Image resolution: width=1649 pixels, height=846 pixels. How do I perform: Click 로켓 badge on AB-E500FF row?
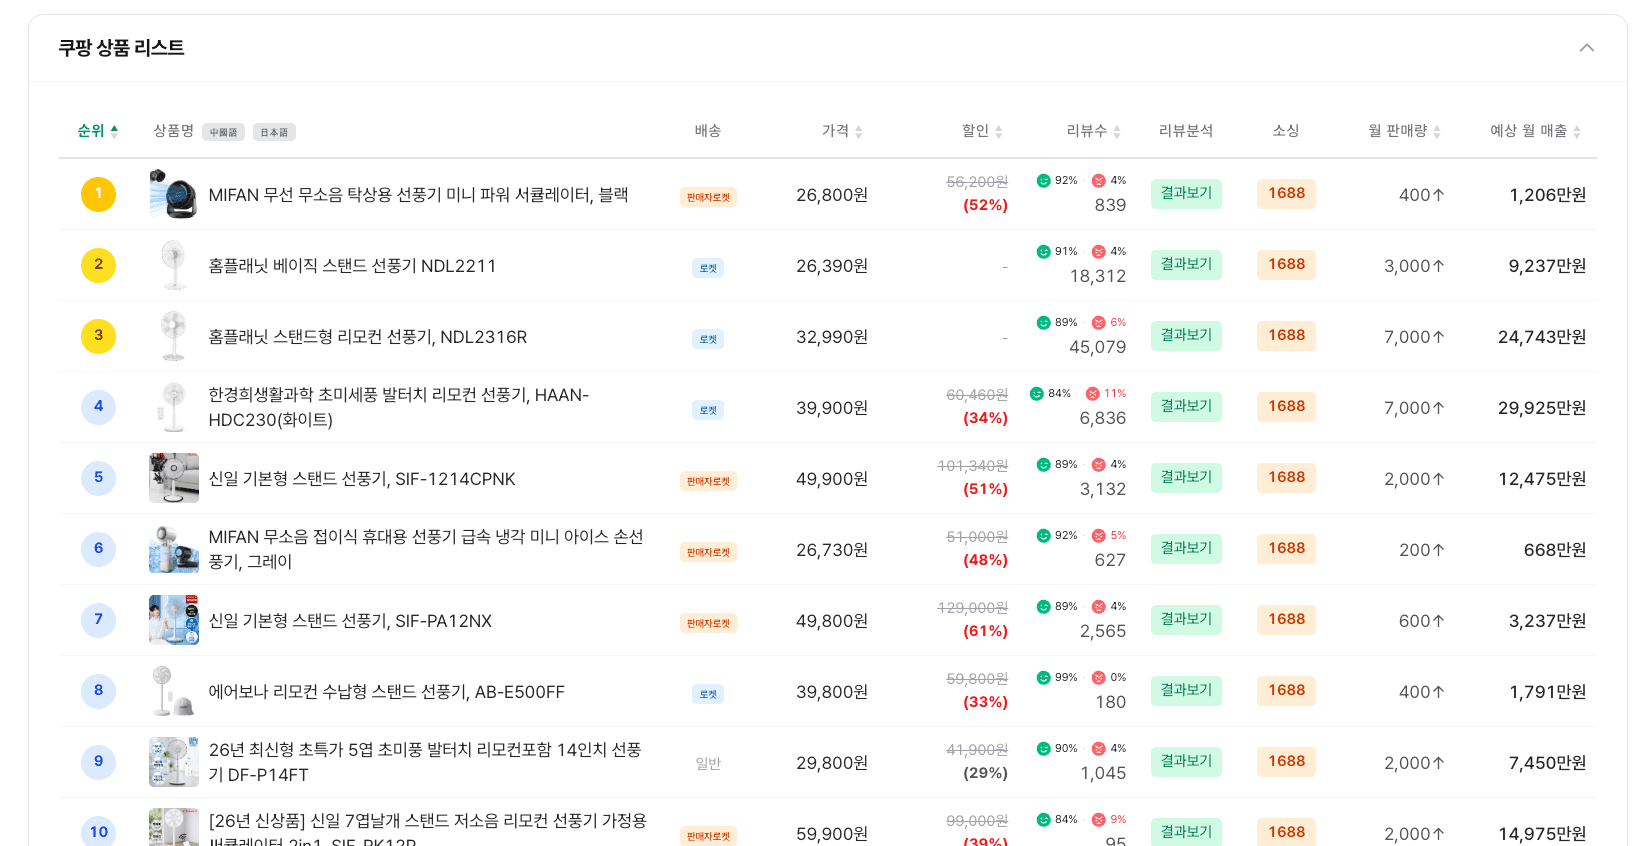(708, 694)
